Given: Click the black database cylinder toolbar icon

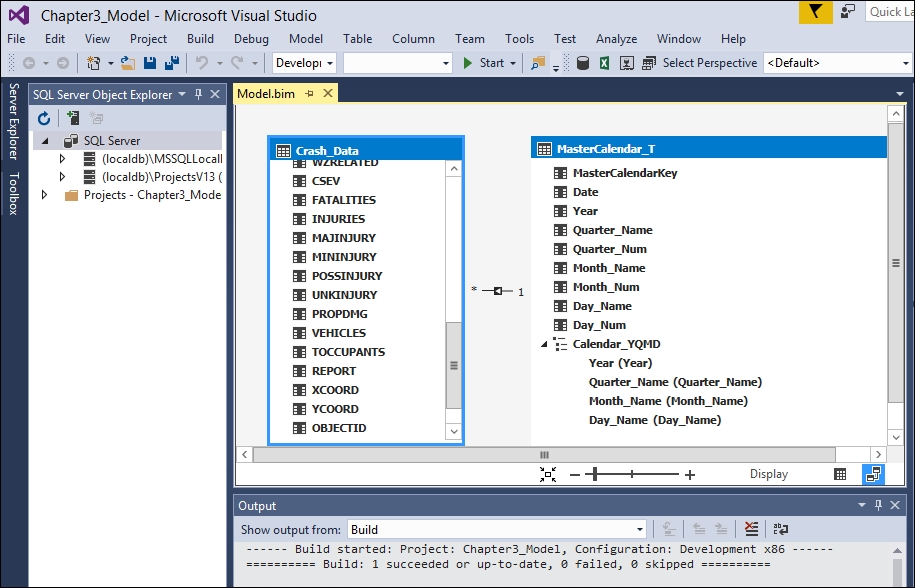Looking at the screenshot, I should (582, 63).
